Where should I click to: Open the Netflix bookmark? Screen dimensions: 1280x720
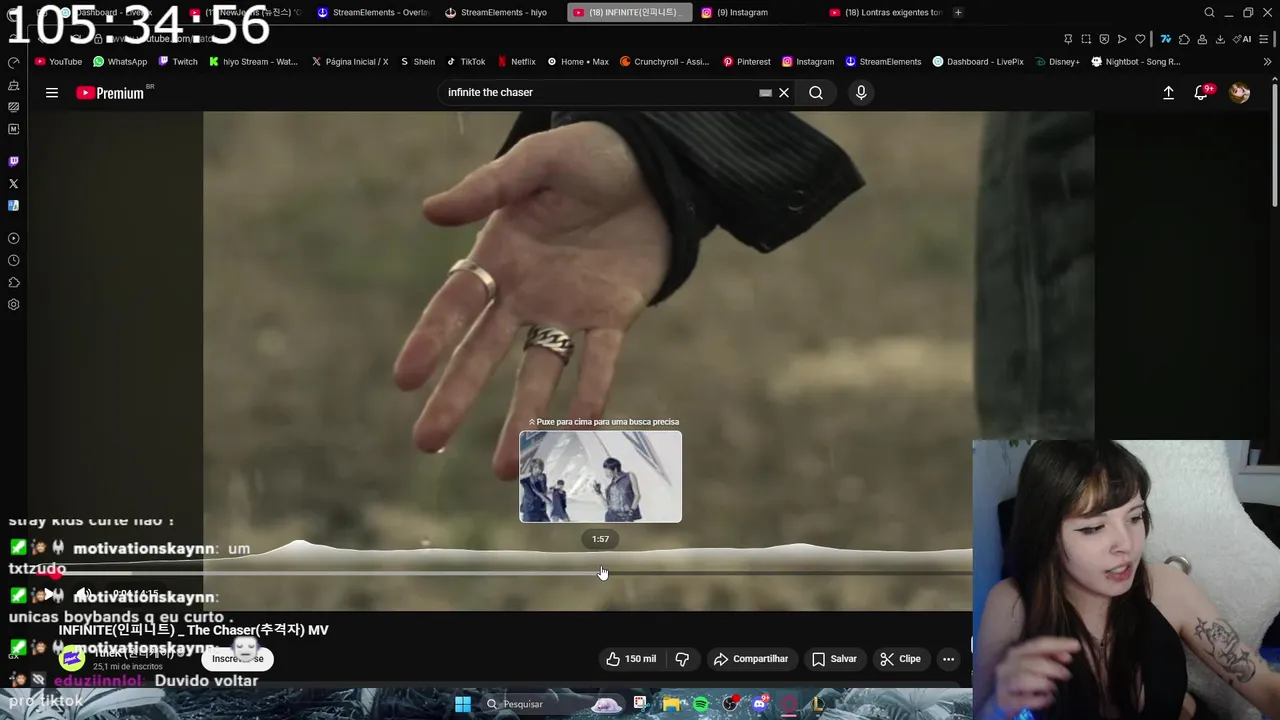[516, 62]
